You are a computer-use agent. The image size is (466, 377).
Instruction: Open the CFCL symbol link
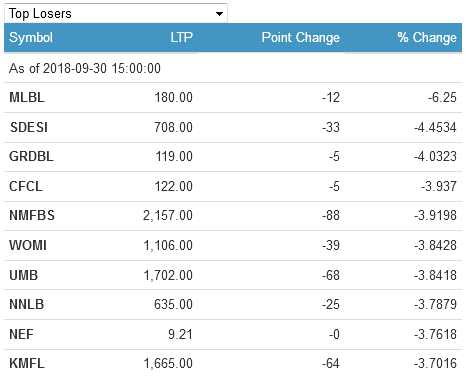[26, 186]
